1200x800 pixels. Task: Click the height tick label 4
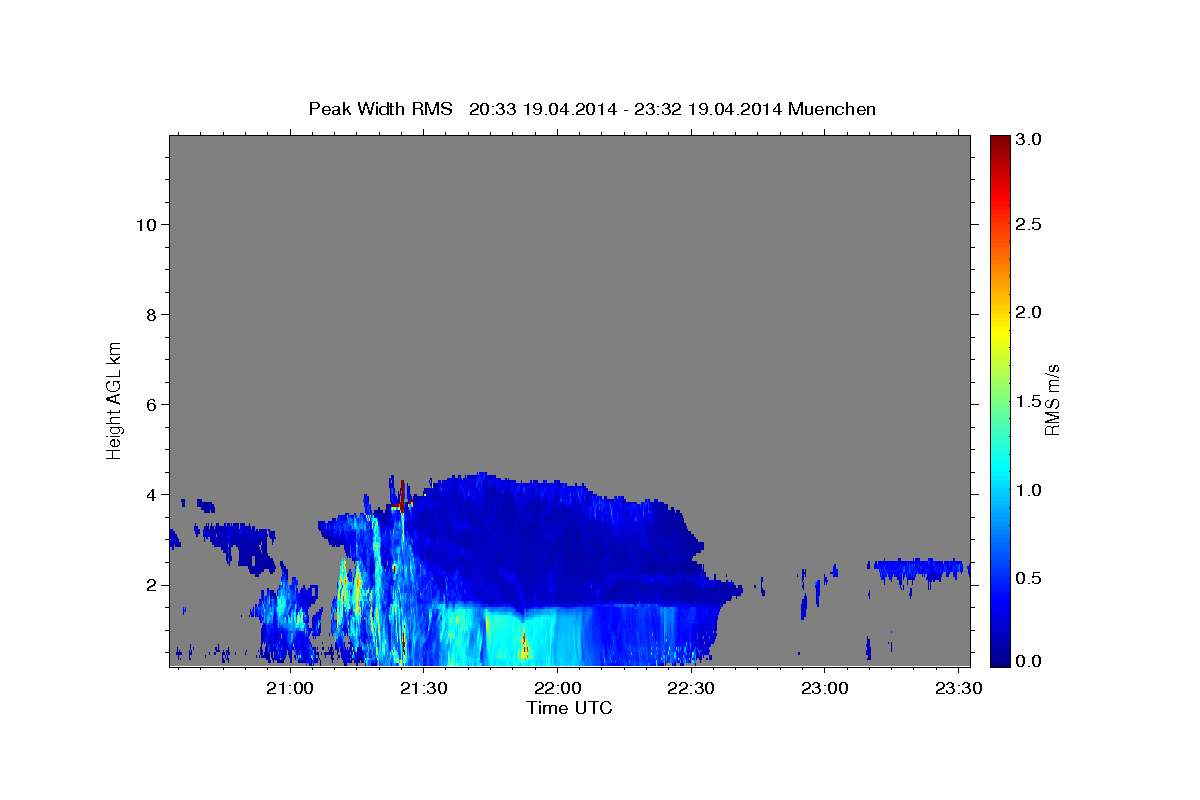point(152,494)
